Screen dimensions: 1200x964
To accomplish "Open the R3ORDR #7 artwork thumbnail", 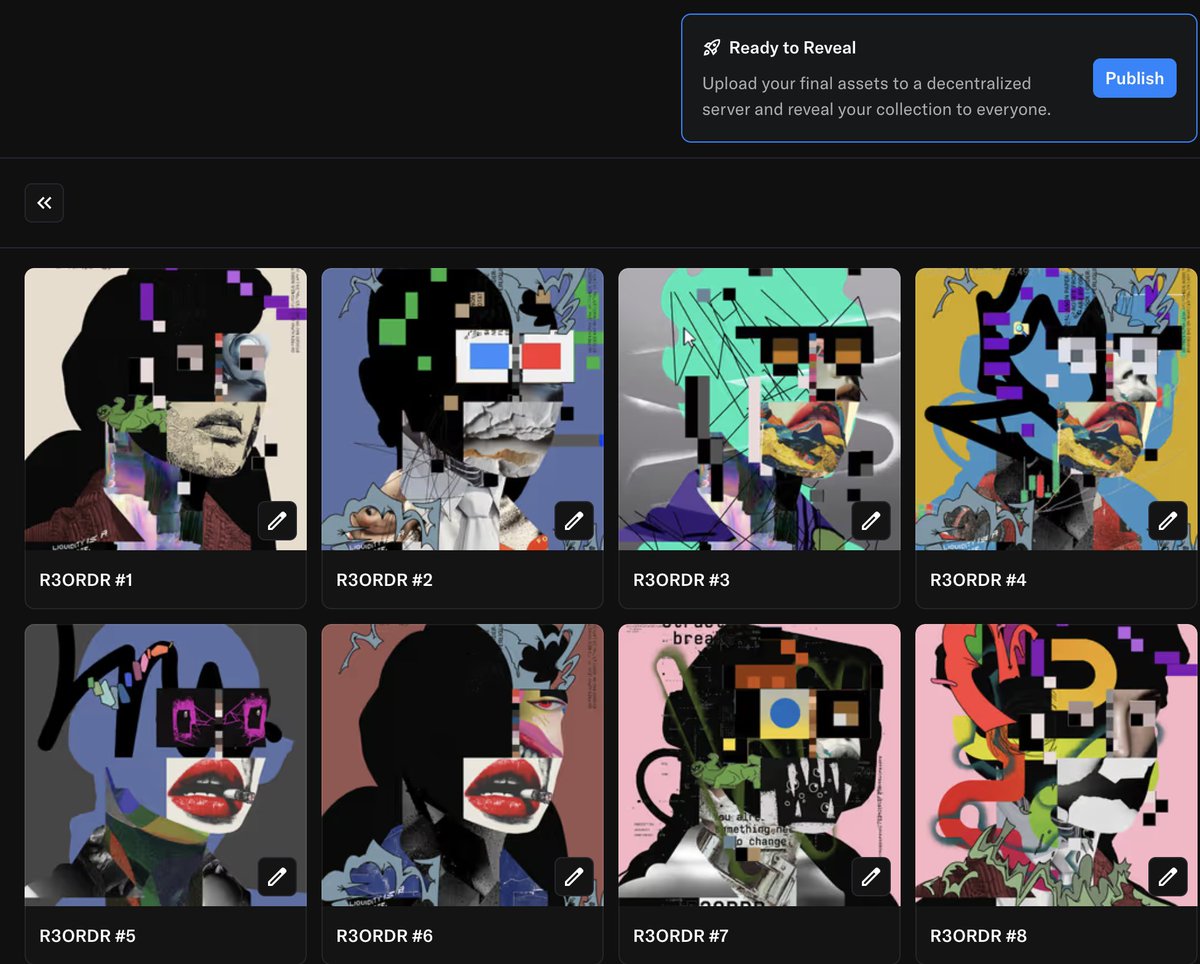I will click(x=760, y=765).
